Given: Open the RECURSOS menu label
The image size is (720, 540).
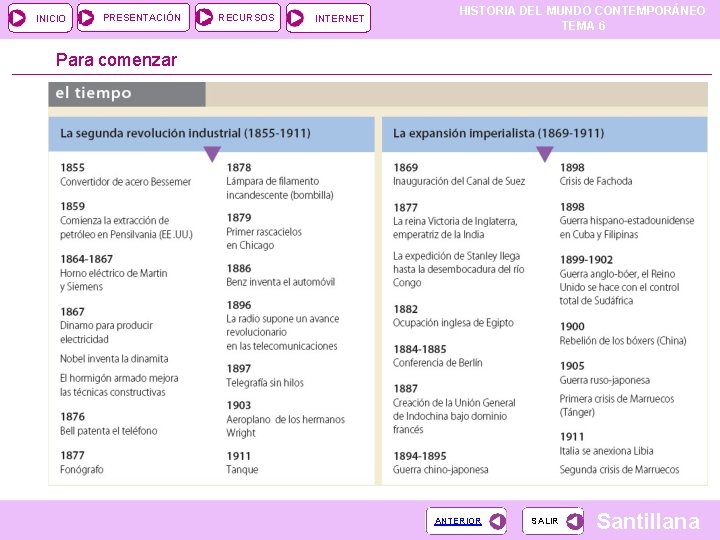Looking at the screenshot, I should (x=246, y=17).
